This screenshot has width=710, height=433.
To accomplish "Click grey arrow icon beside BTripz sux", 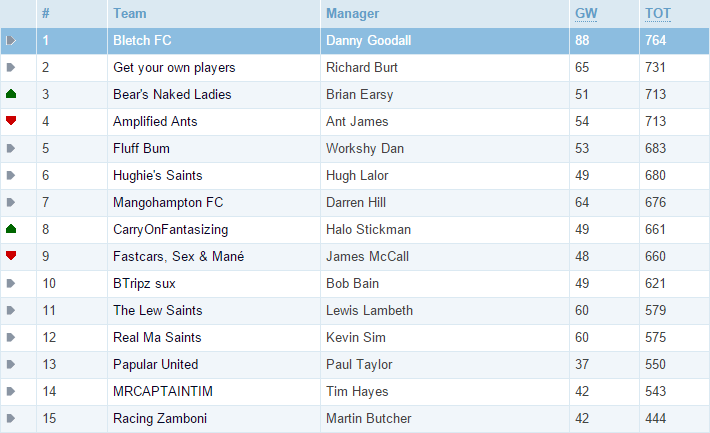I will 11,283.
